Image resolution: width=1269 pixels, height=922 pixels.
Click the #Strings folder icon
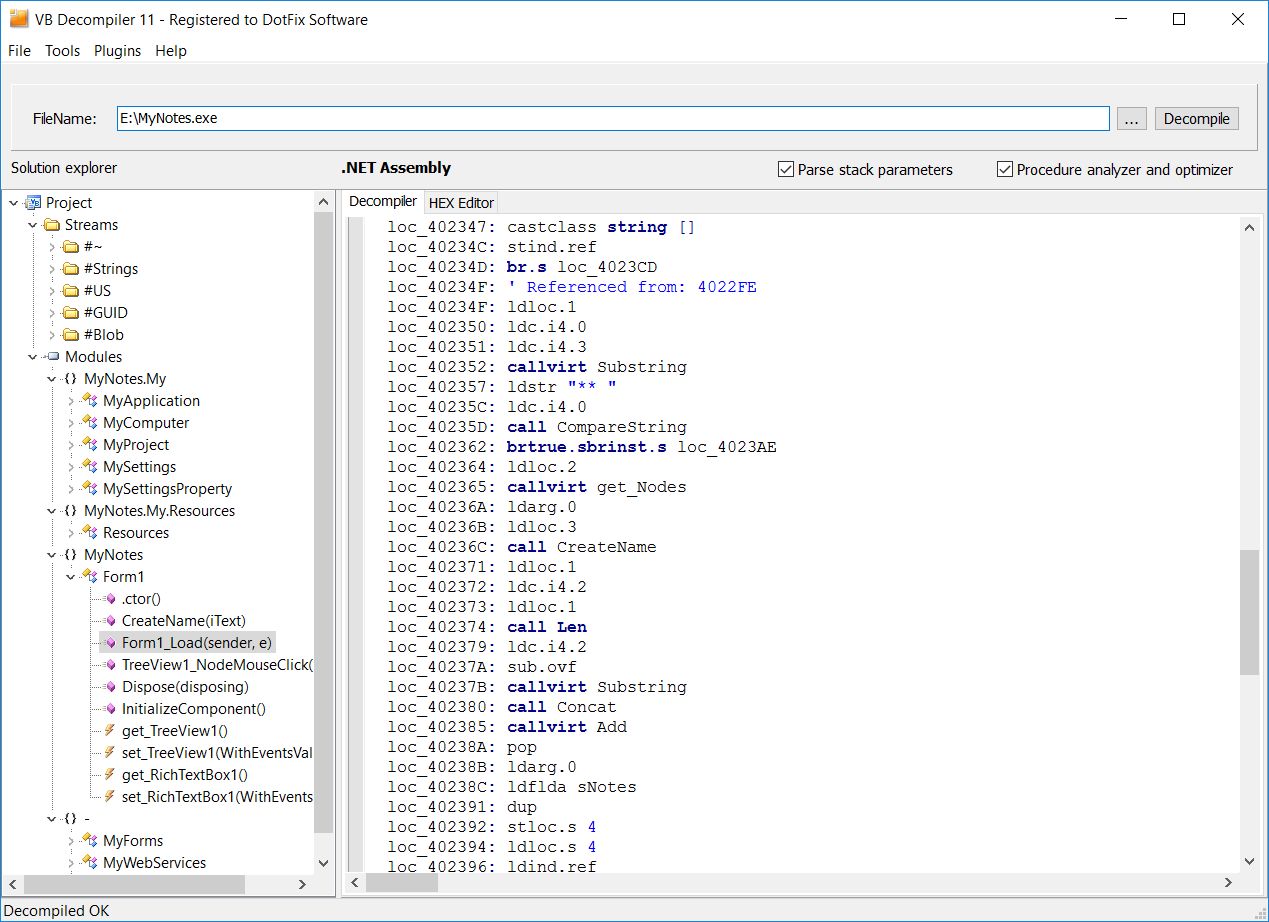(70, 269)
